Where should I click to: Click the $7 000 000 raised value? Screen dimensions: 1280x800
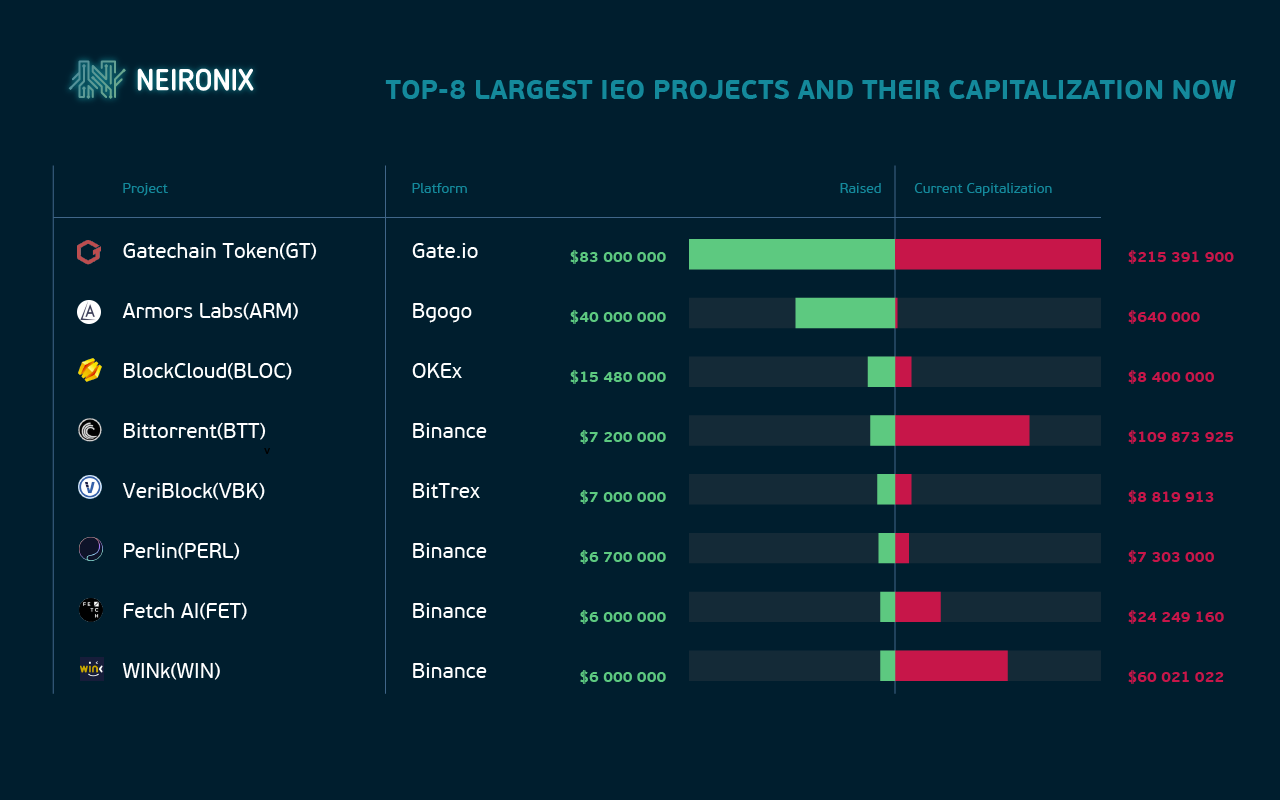623,497
